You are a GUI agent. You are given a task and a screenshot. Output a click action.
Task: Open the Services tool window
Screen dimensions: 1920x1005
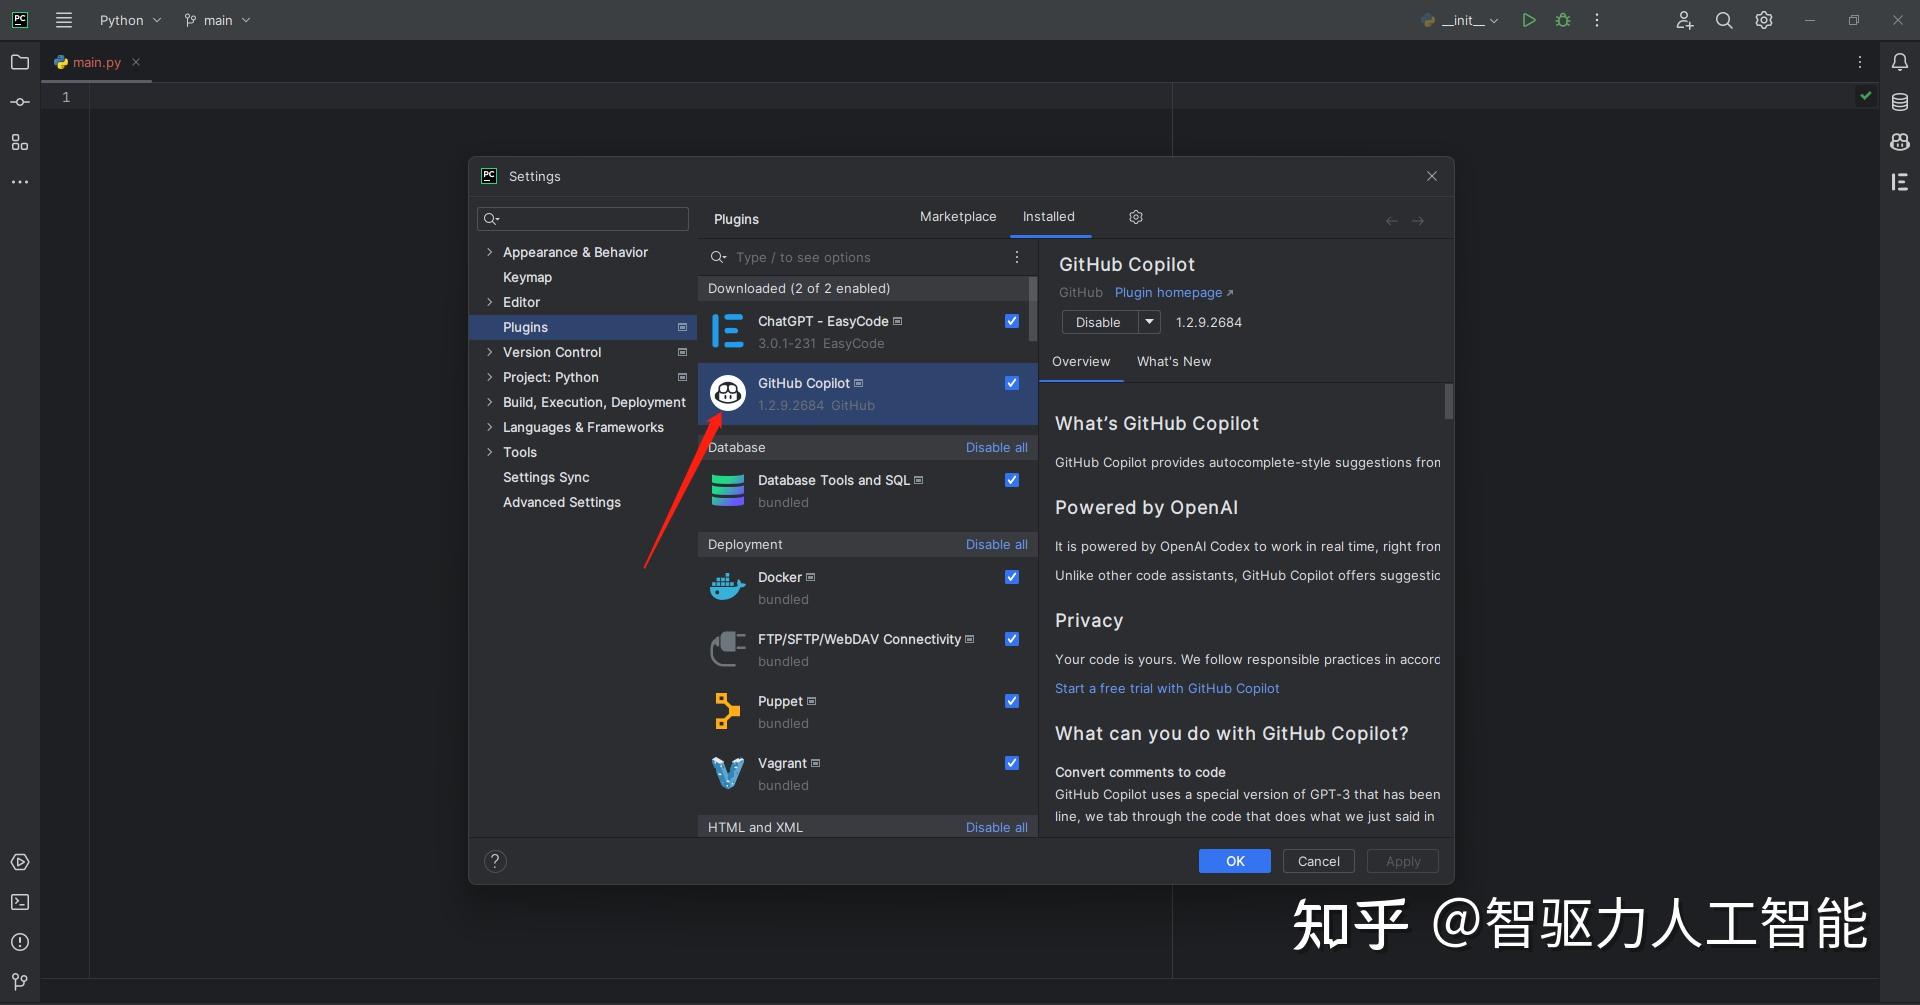(x=19, y=861)
